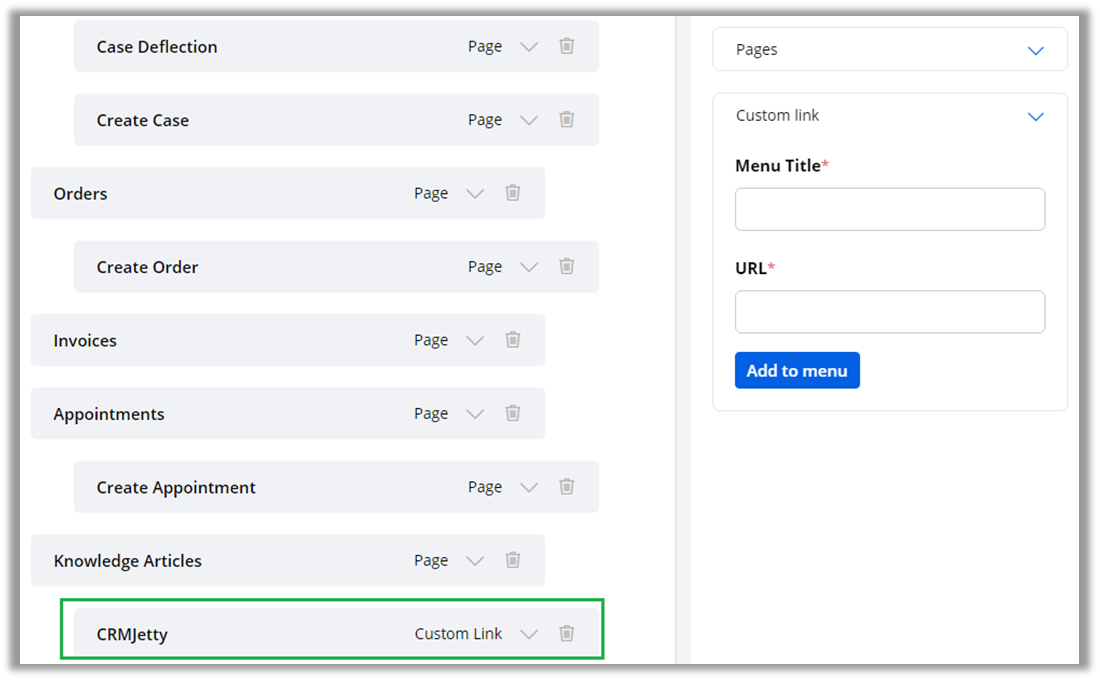Remove Appointments using its trash icon
This screenshot has height=680, width=1100.
tap(512, 414)
